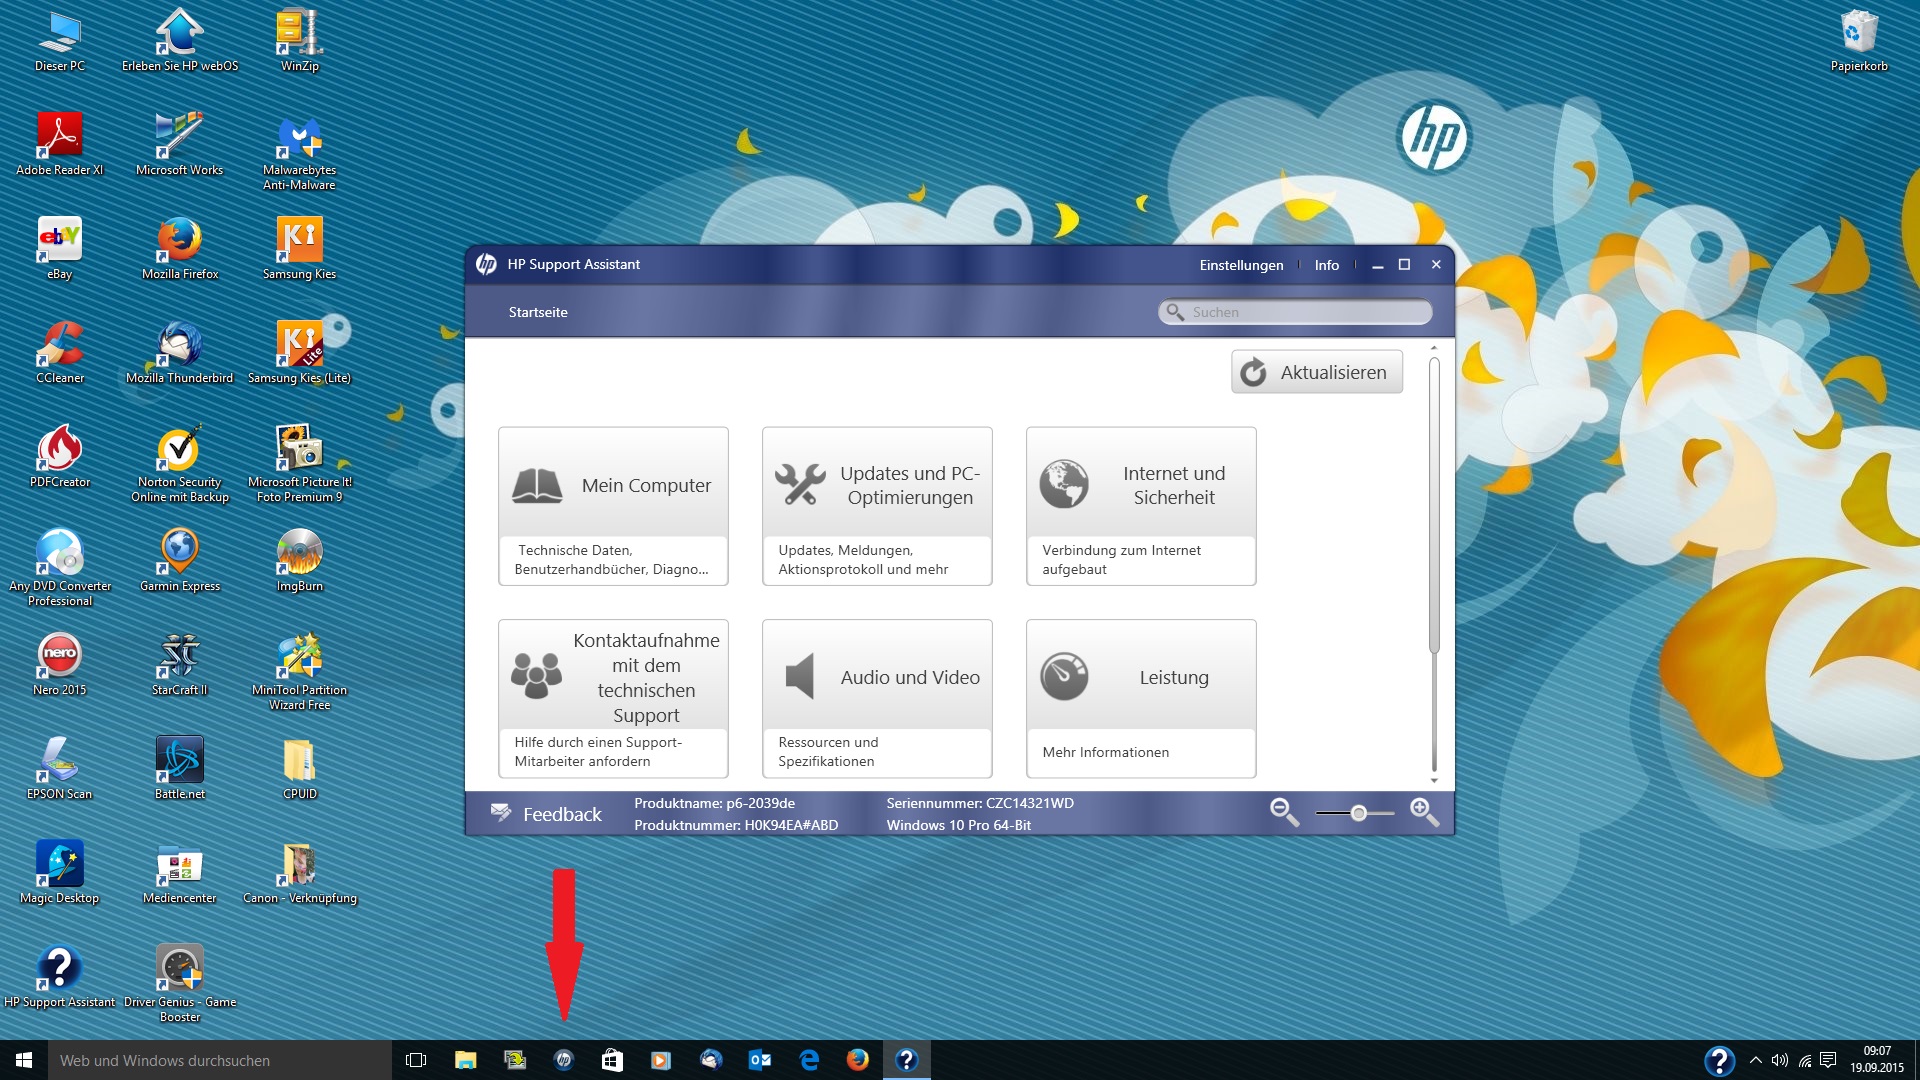Select the Mozilla Thunderbird desktop icon
Screen dimensions: 1920x1080
(x=180, y=353)
